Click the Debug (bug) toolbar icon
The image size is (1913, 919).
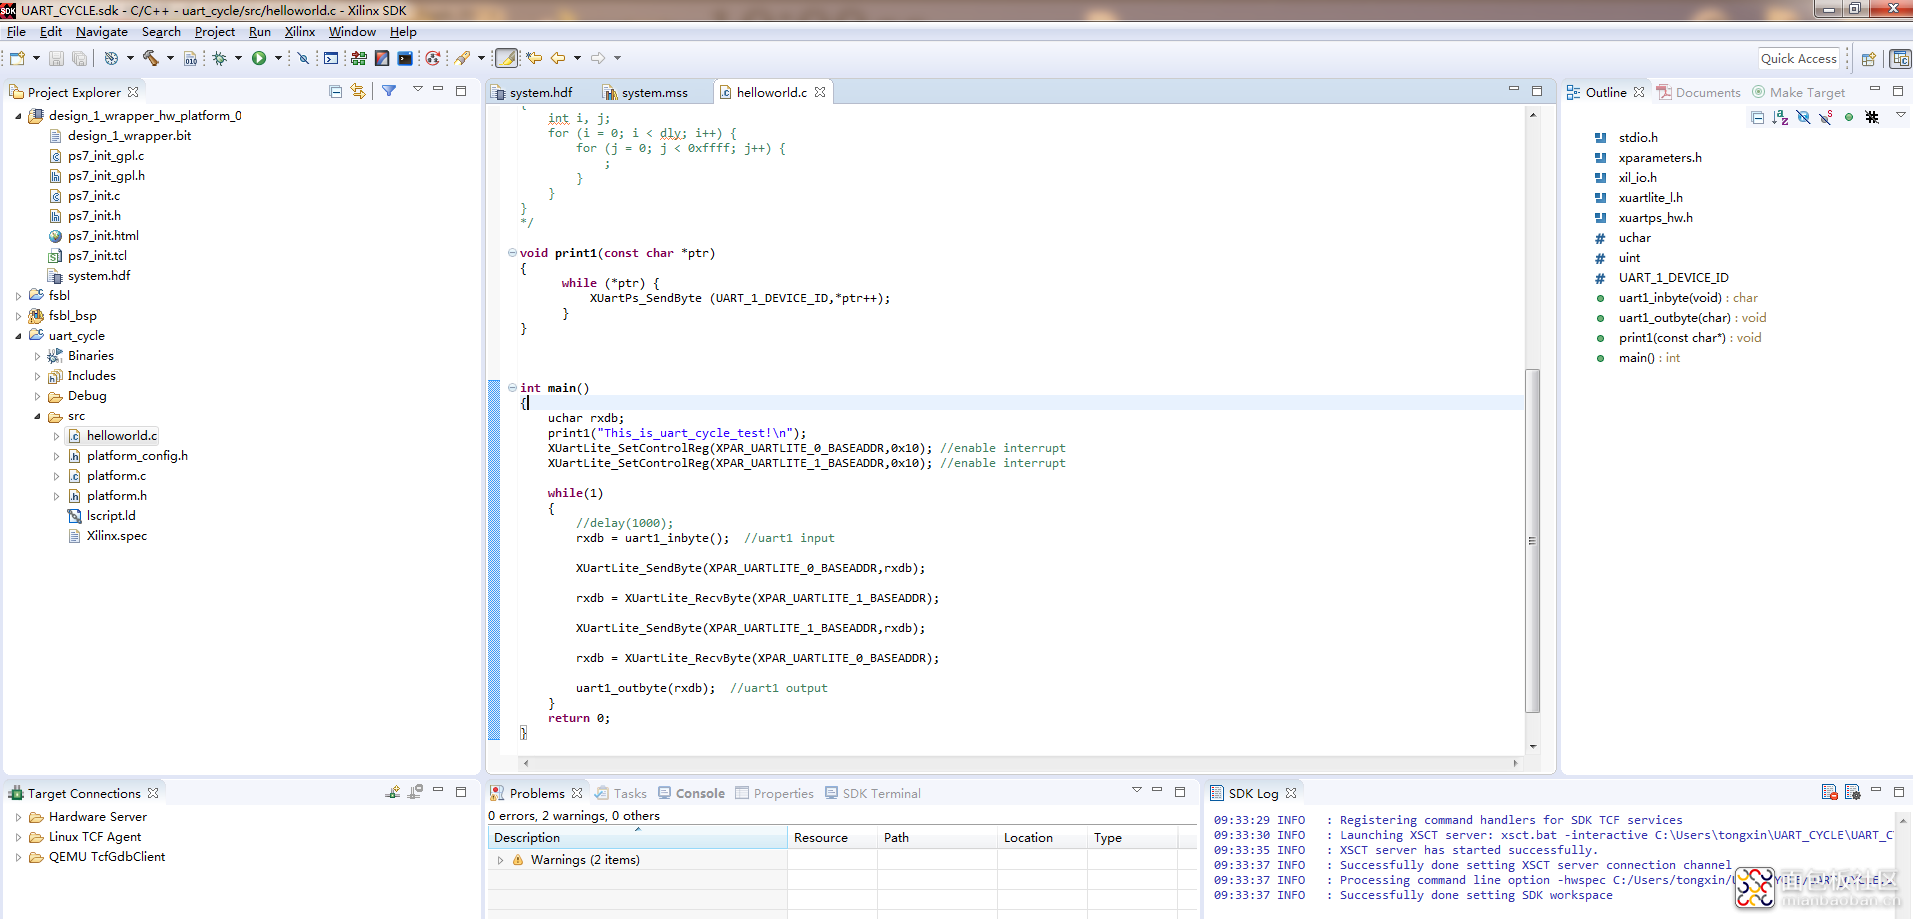pyautogui.click(x=219, y=58)
